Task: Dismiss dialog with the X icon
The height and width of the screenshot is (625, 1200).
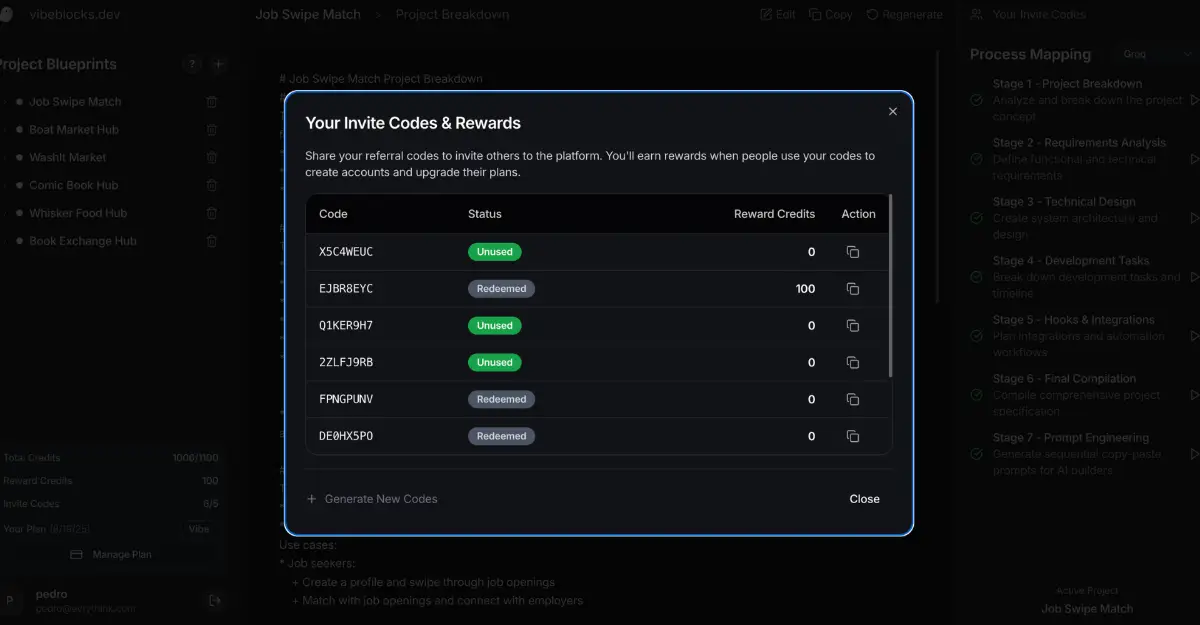Action: point(893,112)
